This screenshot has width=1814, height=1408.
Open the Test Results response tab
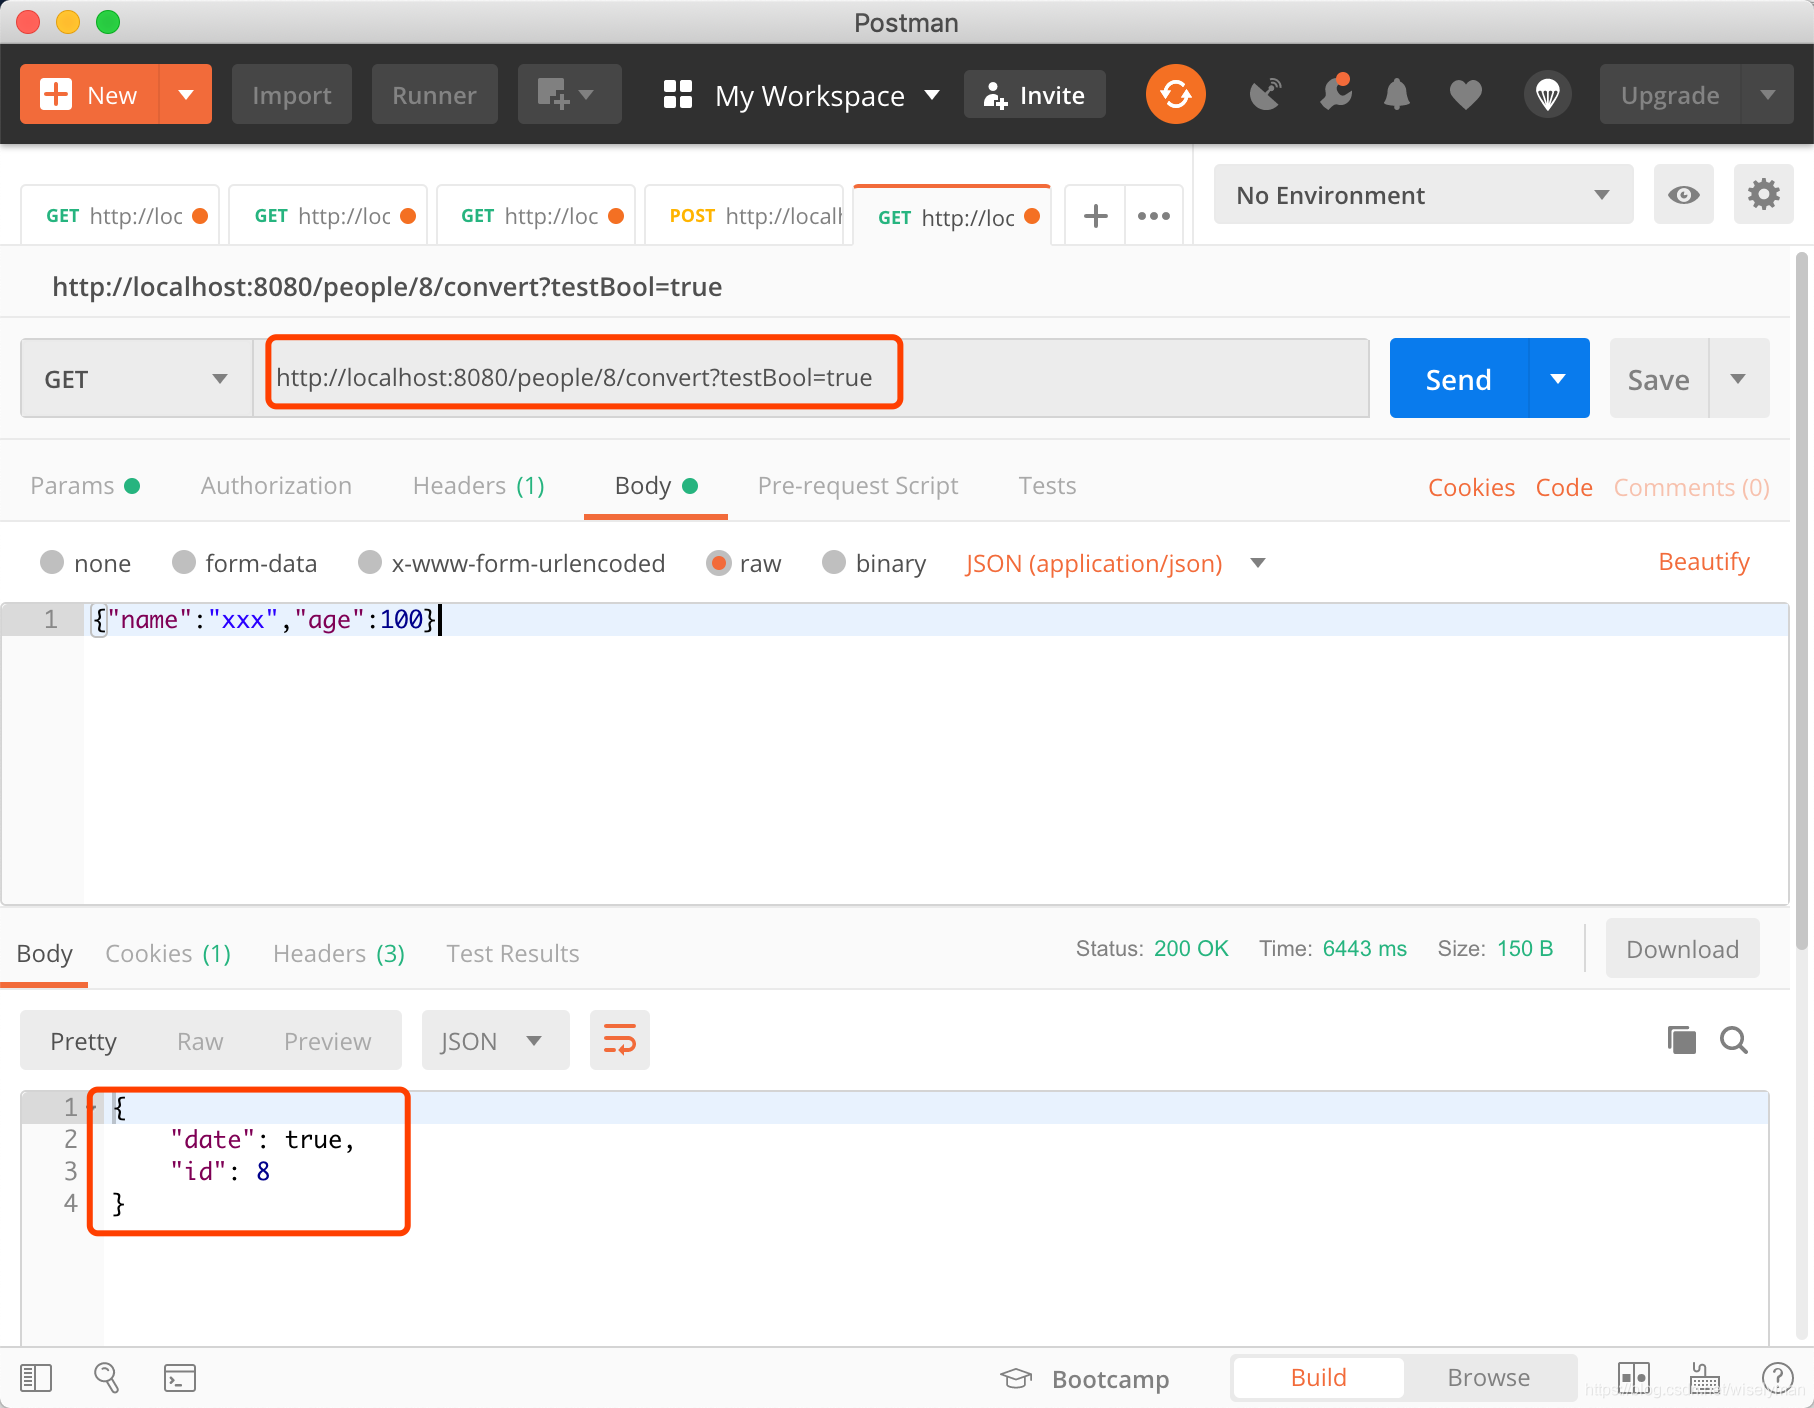tap(512, 954)
